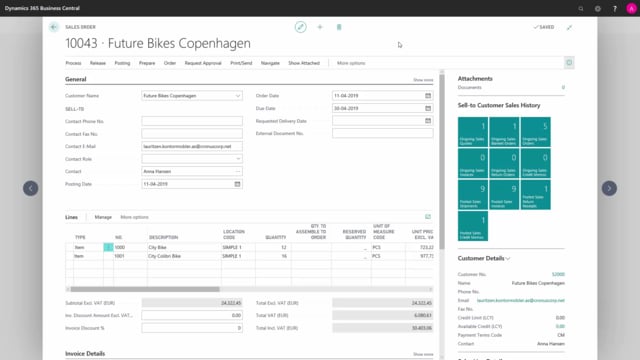Expand Customer Details chevron
This screenshot has height=360, width=640.
coord(508,258)
